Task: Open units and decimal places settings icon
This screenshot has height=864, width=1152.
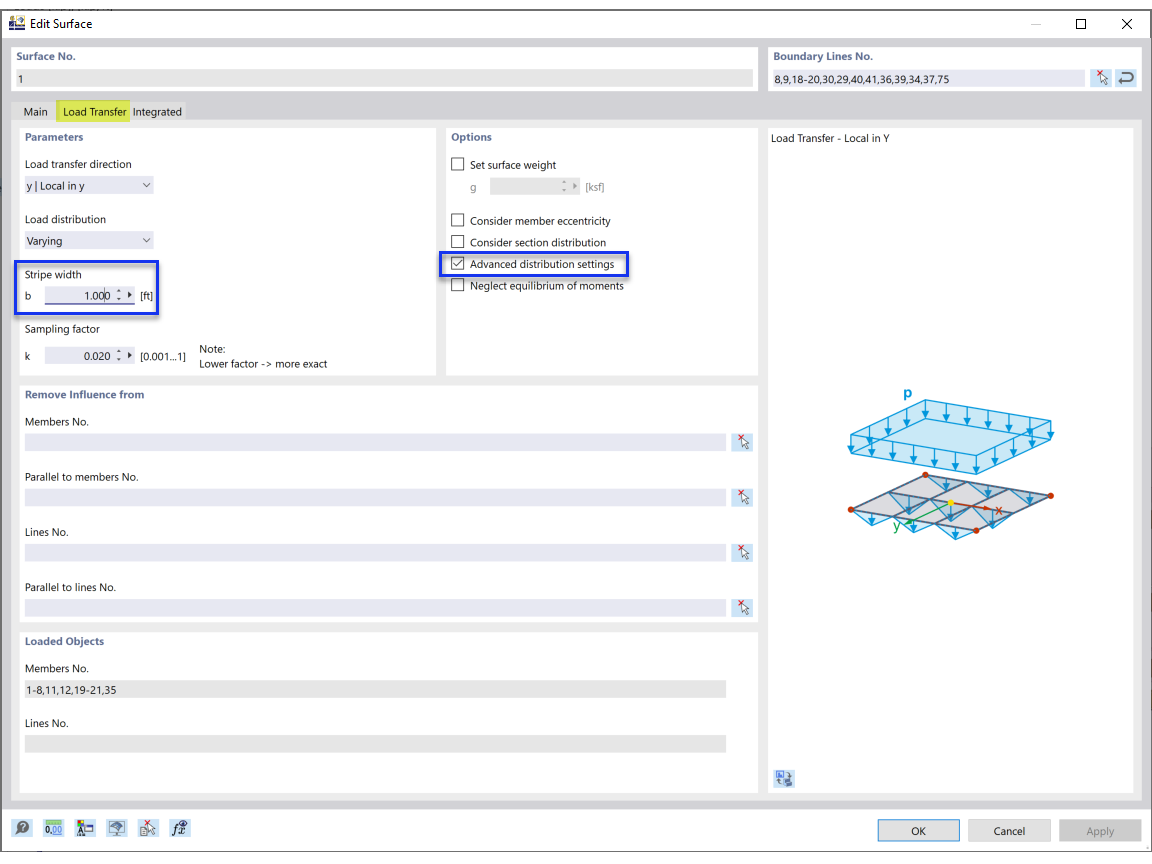Action: coord(54,828)
